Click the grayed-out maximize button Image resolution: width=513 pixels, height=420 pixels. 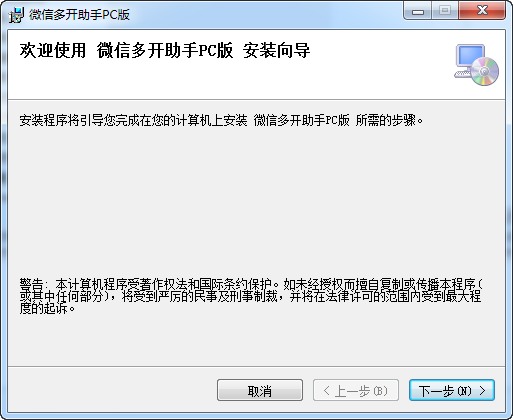445,11
